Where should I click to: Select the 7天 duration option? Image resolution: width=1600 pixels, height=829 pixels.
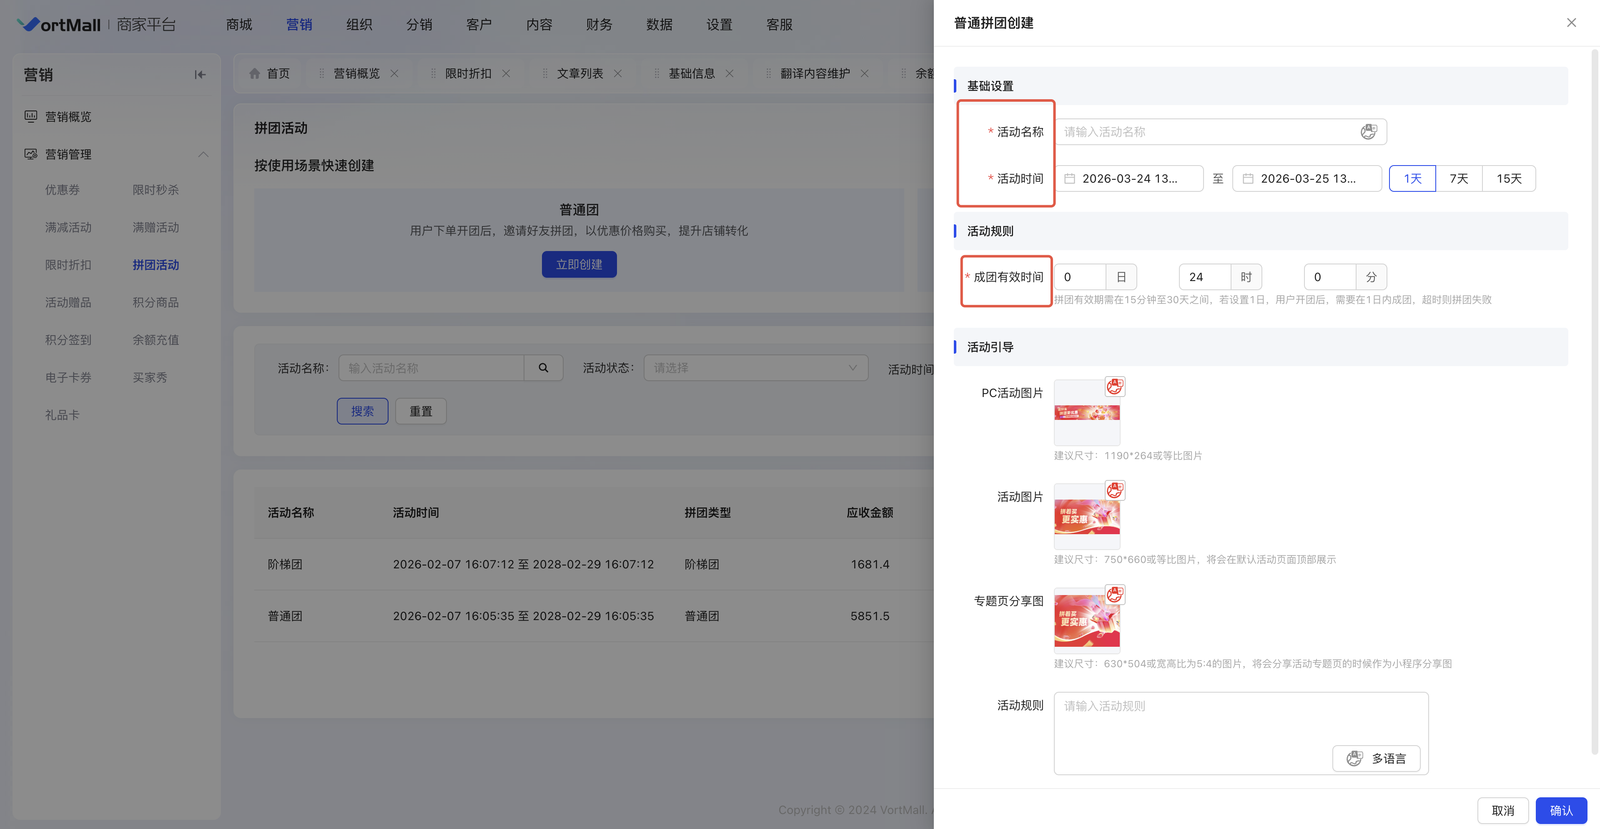click(1459, 179)
